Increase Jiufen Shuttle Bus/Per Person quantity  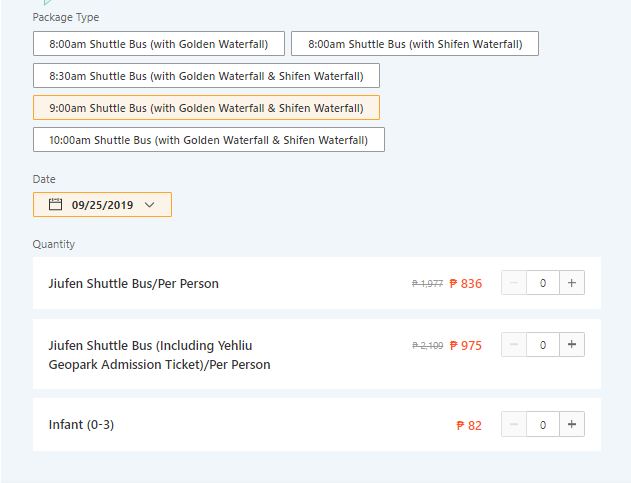(x=572, y=283)
